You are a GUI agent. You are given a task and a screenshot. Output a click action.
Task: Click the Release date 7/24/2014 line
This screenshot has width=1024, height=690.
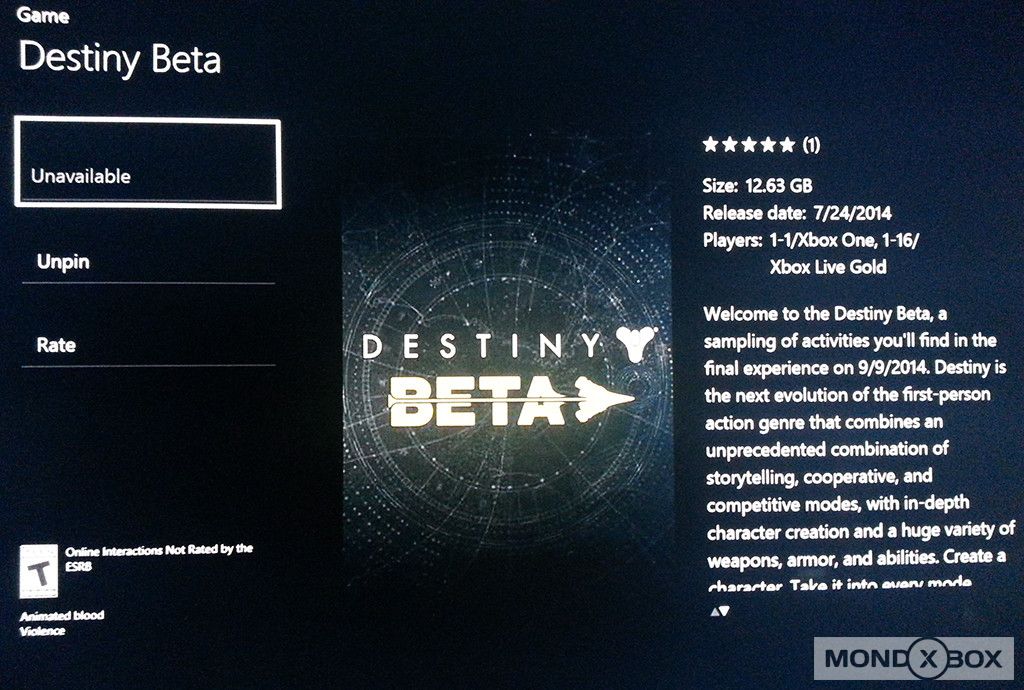tap(797, 213)
